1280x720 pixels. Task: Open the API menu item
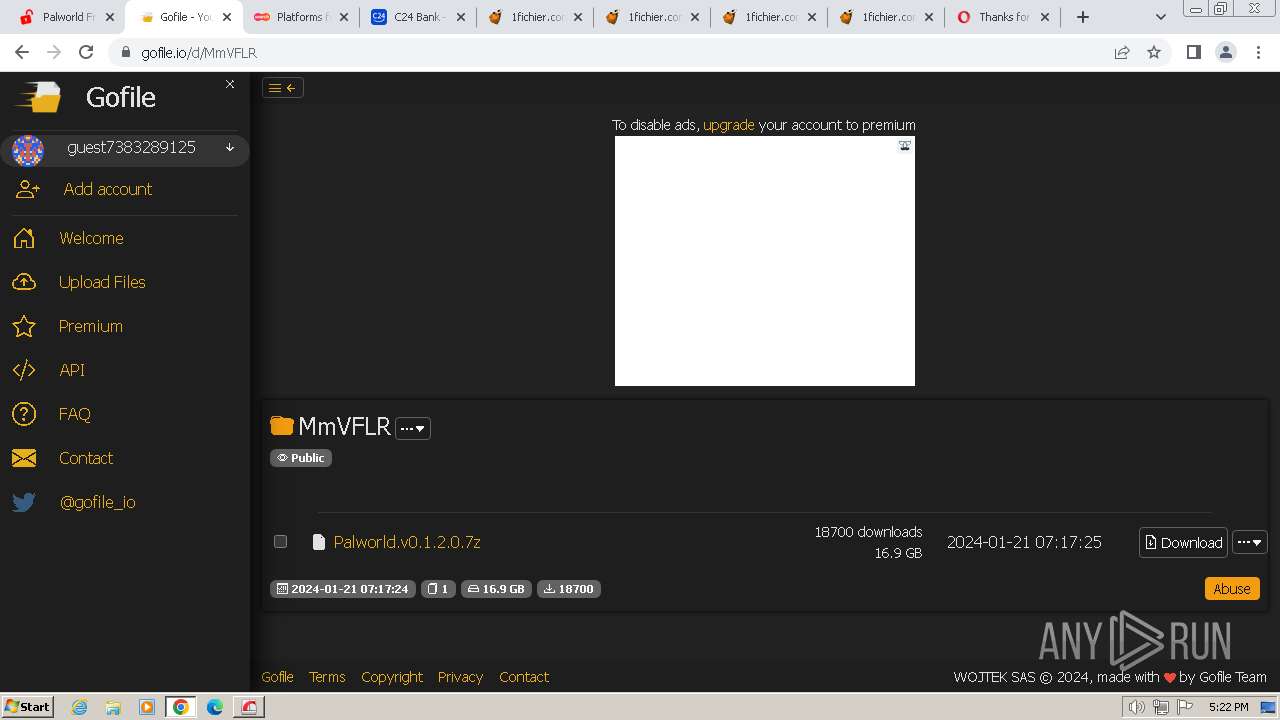(72, 370)
